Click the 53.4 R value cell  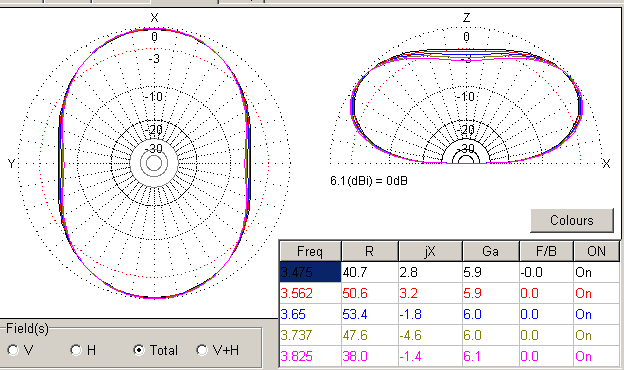coord(370,314)
